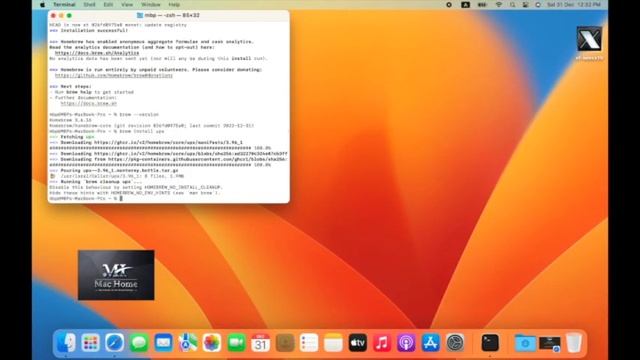Screen dimensions: 640x360
Task: Open Mail app in the Dock
Action: tap(163, 342)
